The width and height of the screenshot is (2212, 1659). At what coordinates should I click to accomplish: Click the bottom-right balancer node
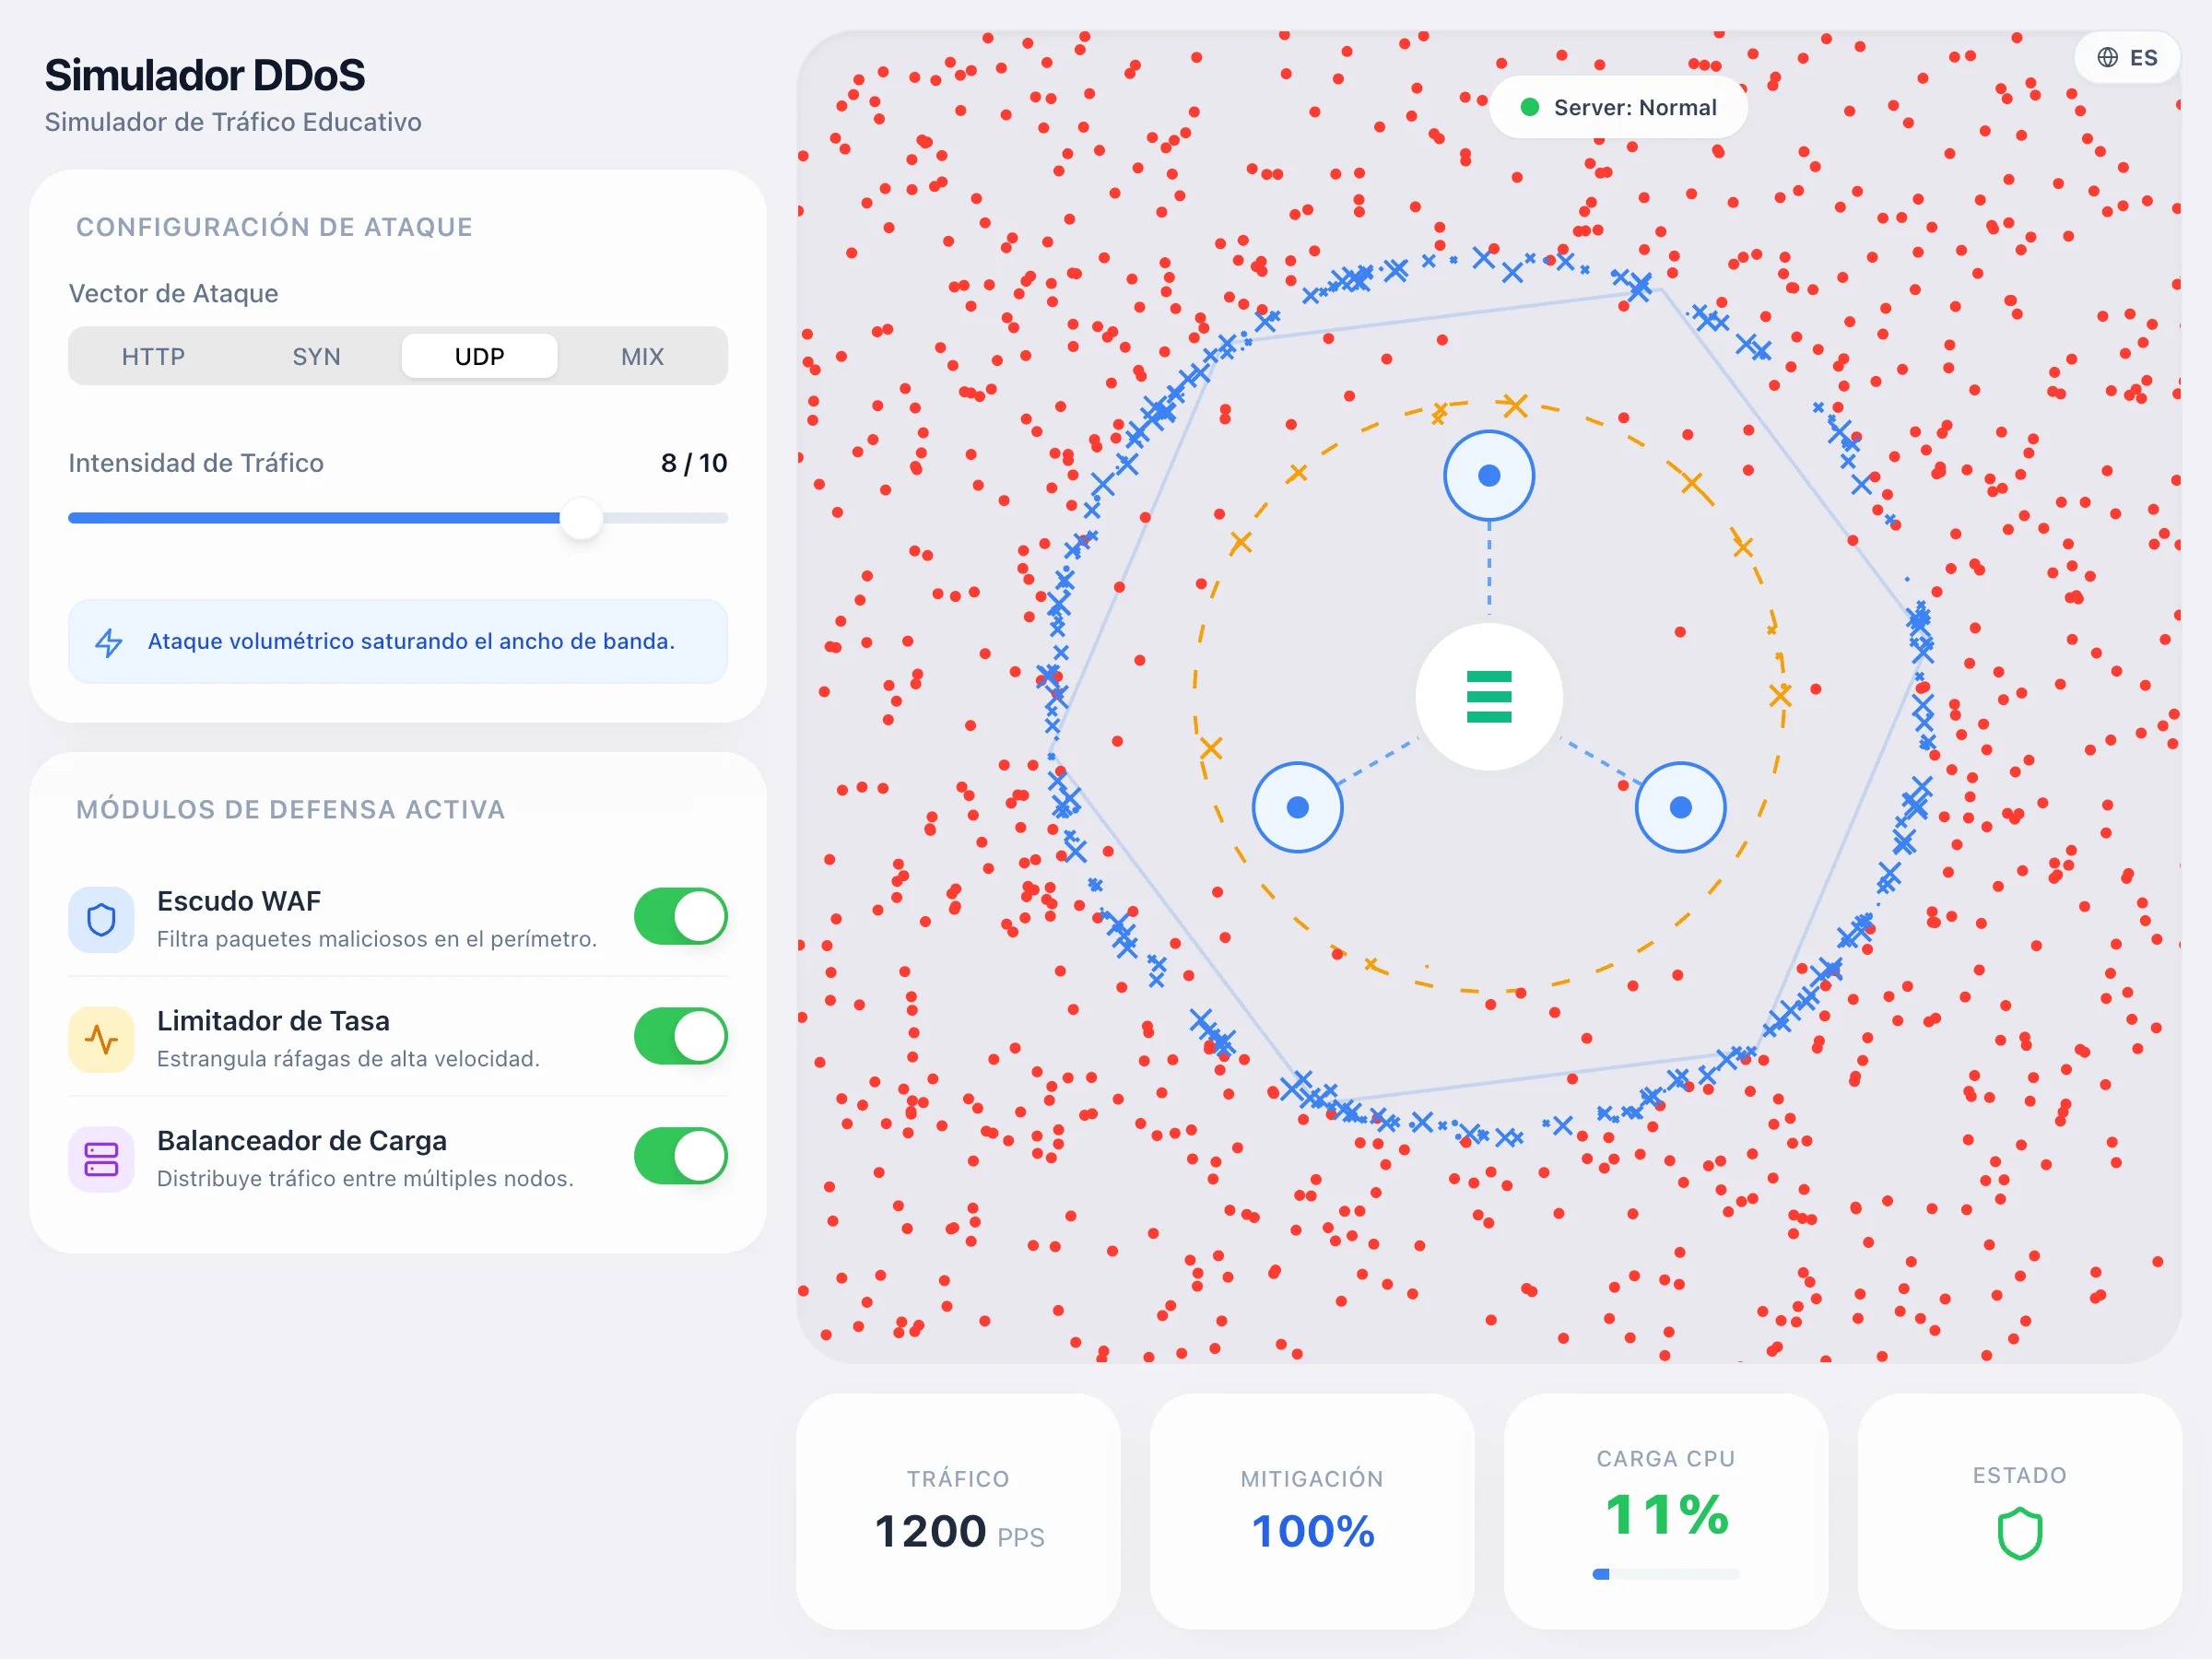[1680, 806]
